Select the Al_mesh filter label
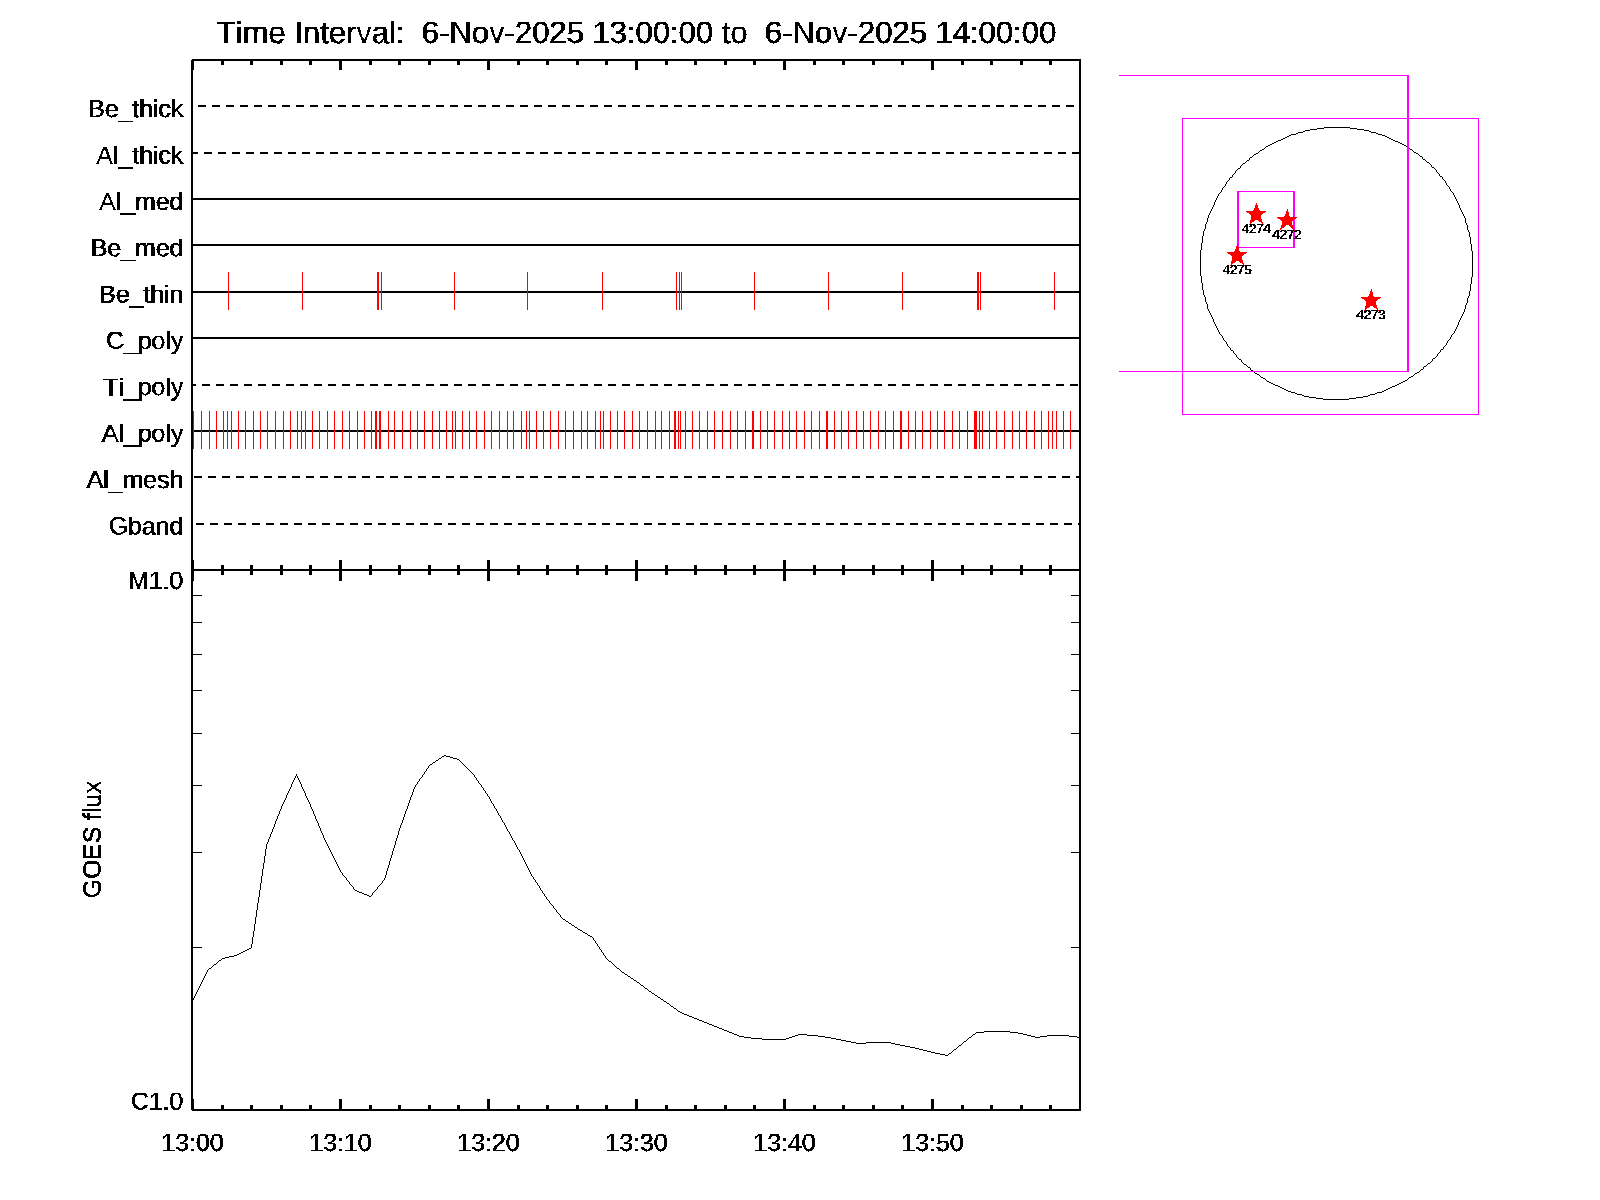 tap(135, 481)
